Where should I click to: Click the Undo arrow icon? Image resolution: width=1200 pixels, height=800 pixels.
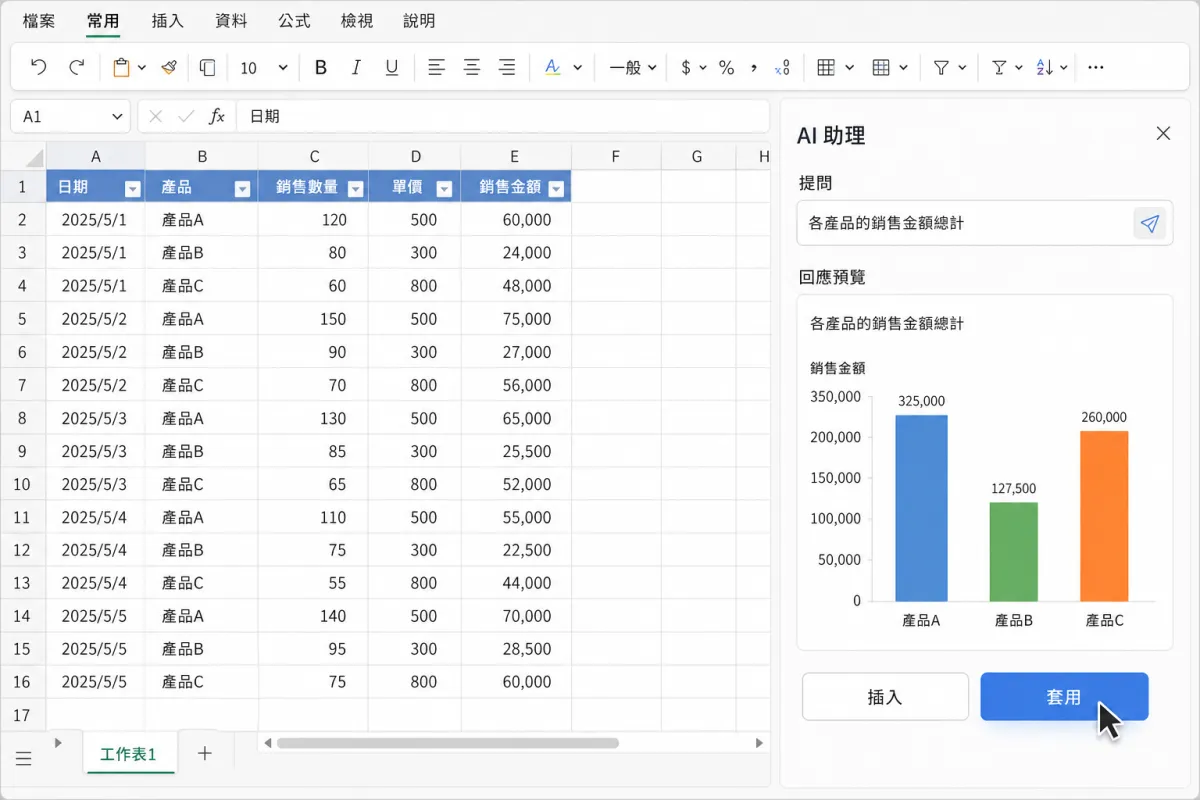(x=39, y=67)
